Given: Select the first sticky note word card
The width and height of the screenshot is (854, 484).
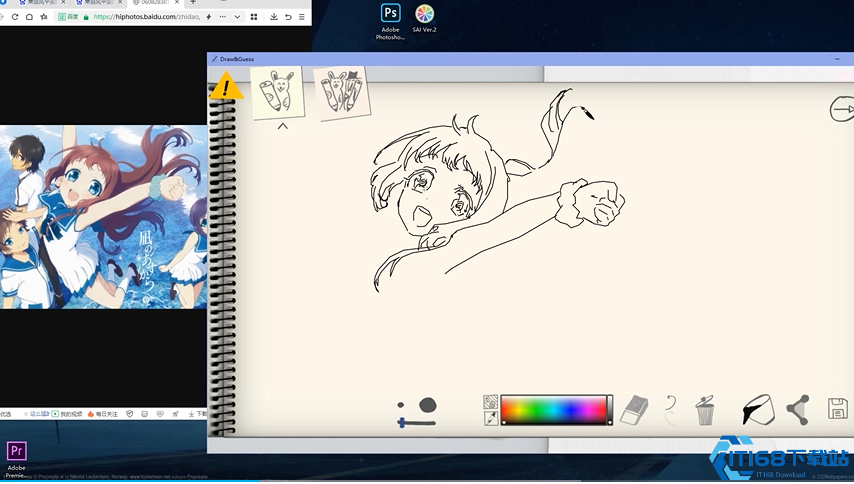Looking at the screenshot, I should [x=277, y=92].
